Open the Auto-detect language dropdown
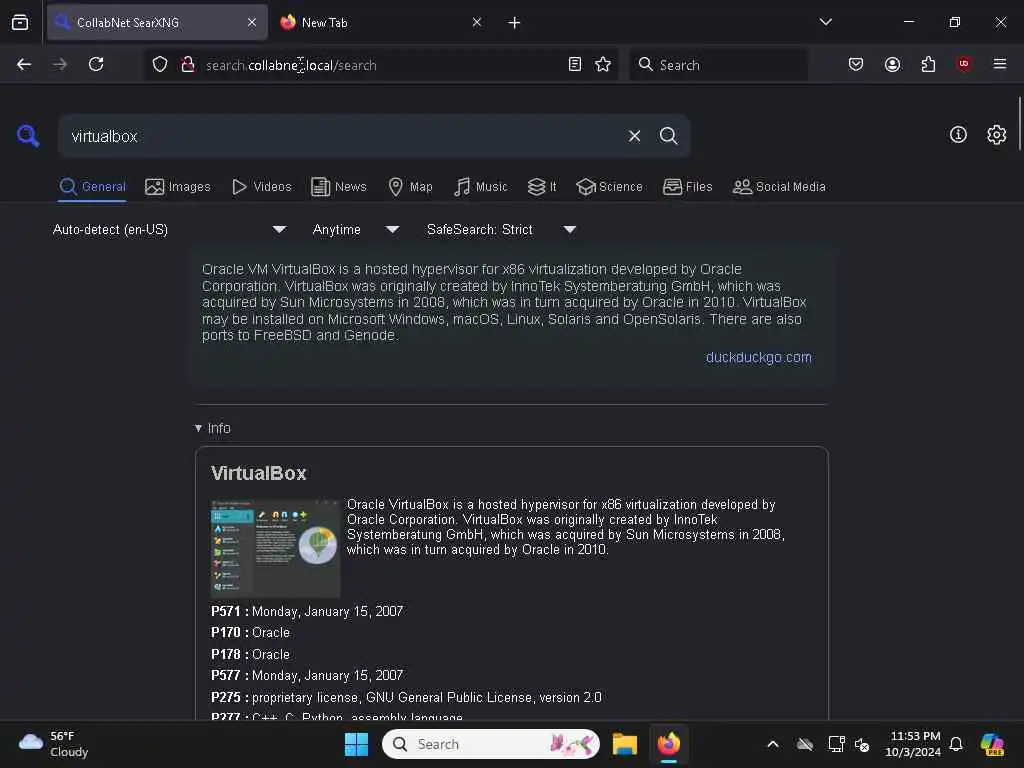 [170, 229]
